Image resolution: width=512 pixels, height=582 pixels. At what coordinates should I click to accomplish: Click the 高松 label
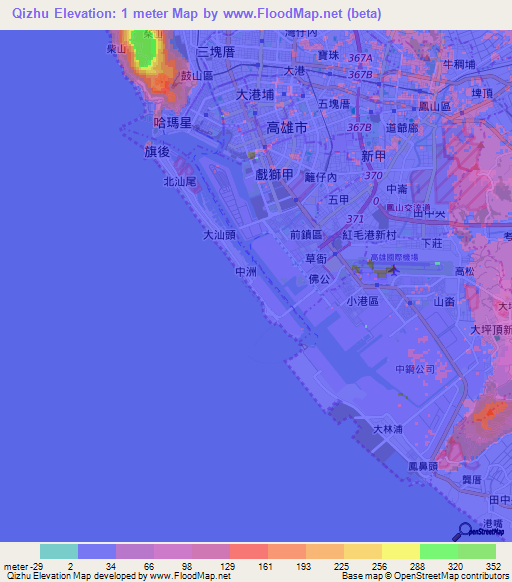point(465,271)
